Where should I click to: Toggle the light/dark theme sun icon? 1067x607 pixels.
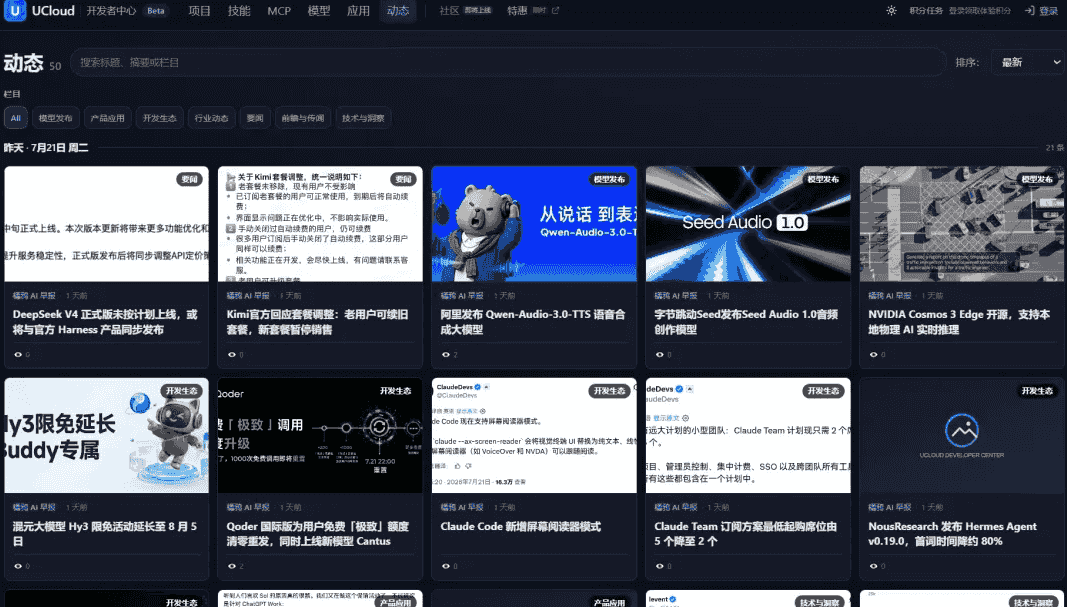(x=891, y=11)
